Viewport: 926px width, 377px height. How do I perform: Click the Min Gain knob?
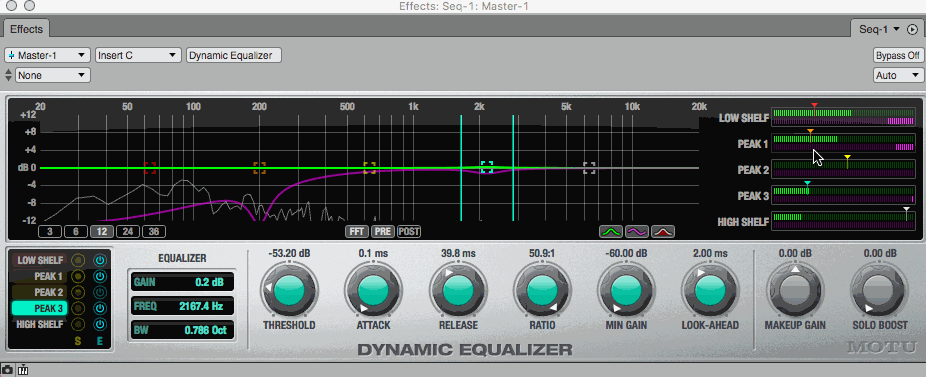[626, 291]
